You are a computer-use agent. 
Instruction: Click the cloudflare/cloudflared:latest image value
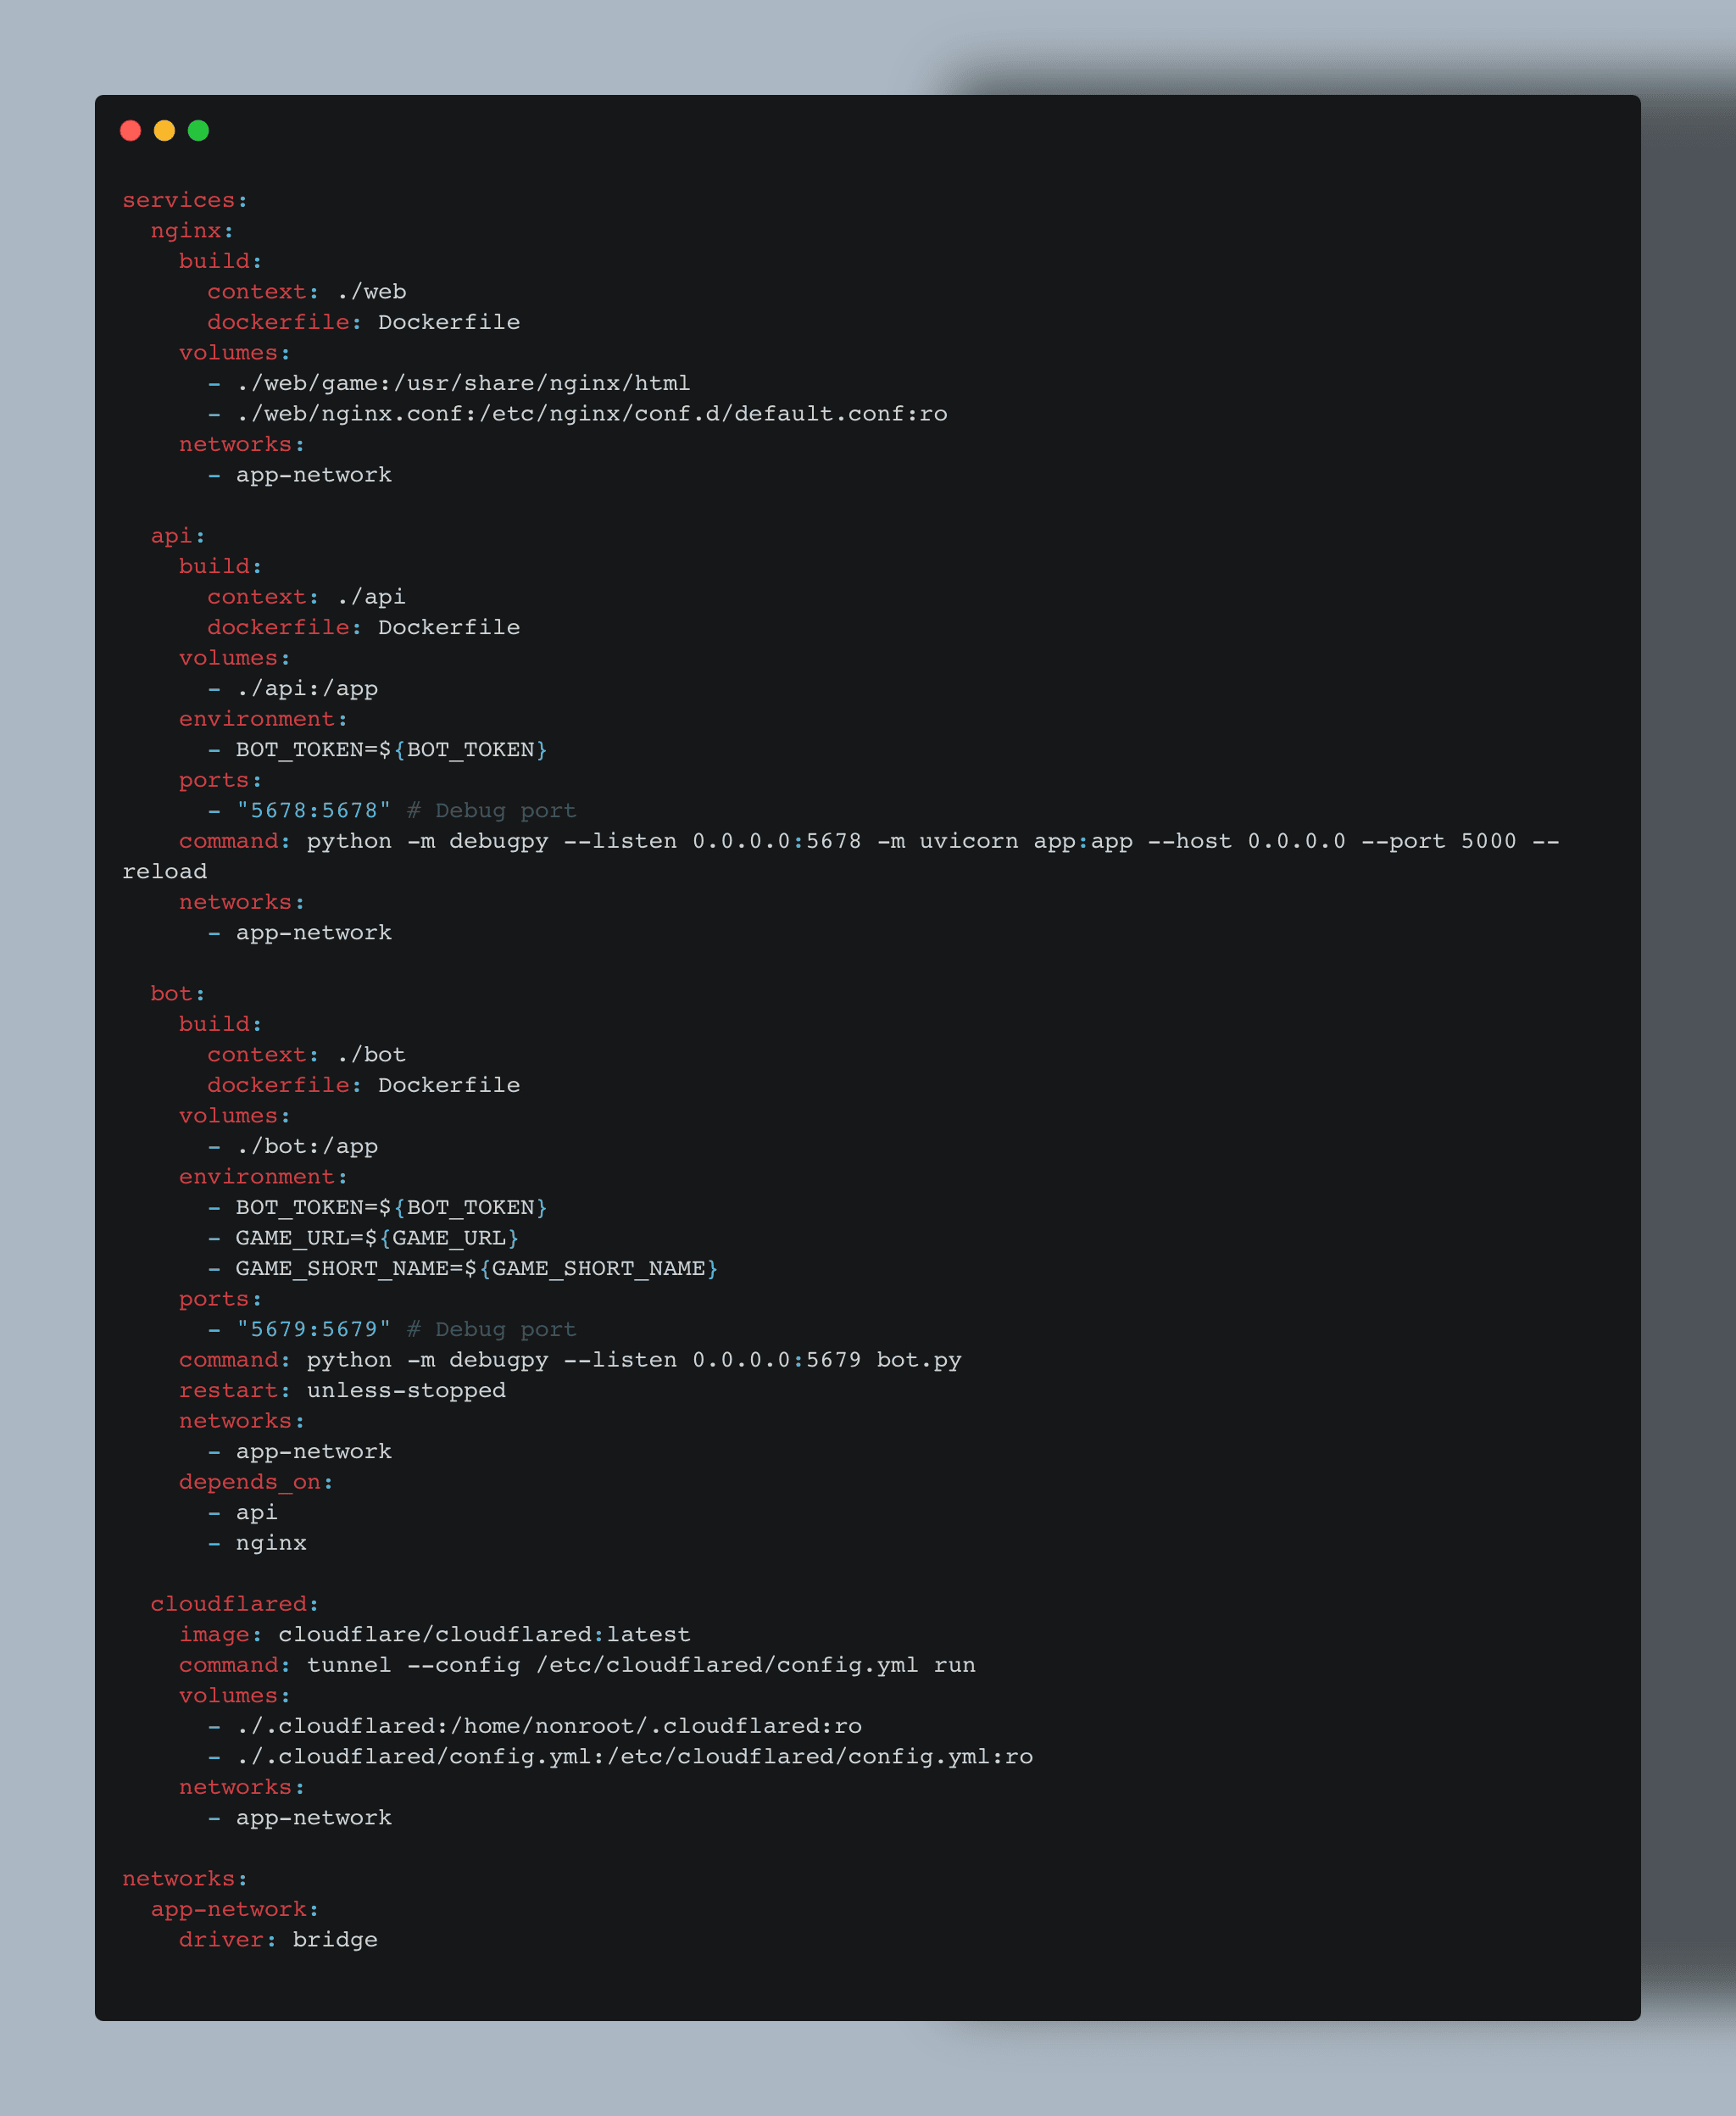click(484, 1635)
